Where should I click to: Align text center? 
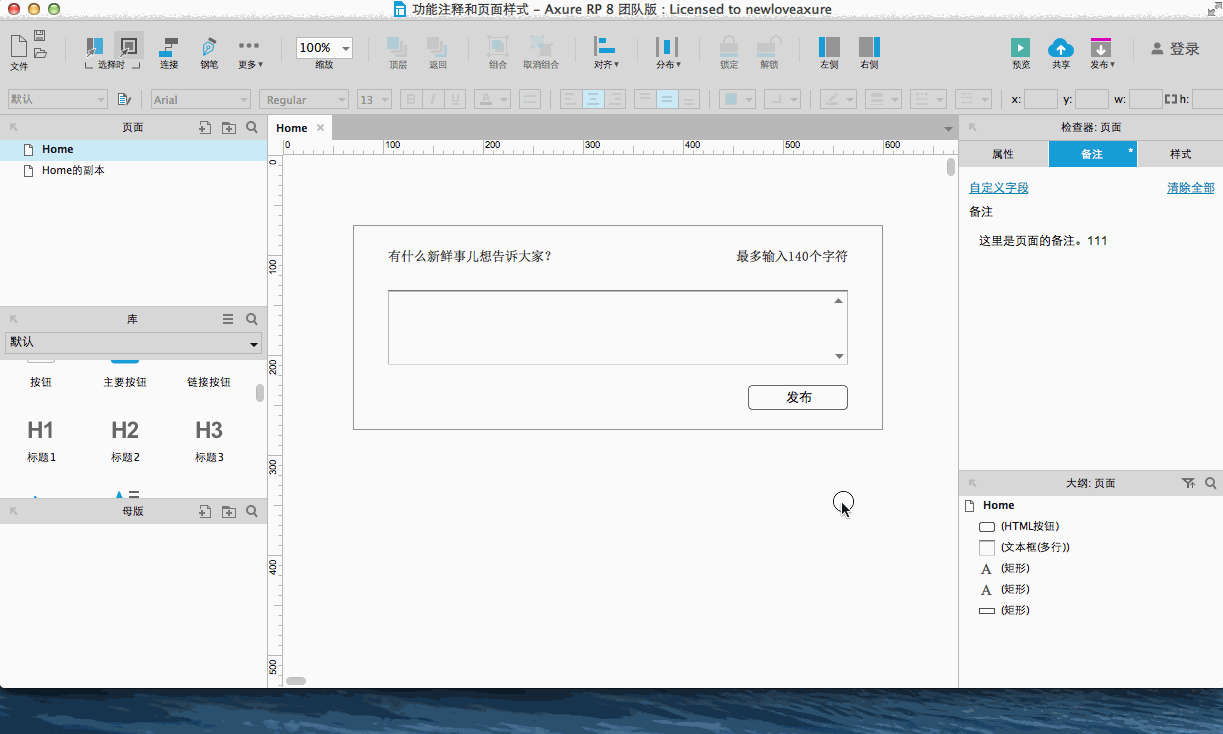click(x=593, y=99)
